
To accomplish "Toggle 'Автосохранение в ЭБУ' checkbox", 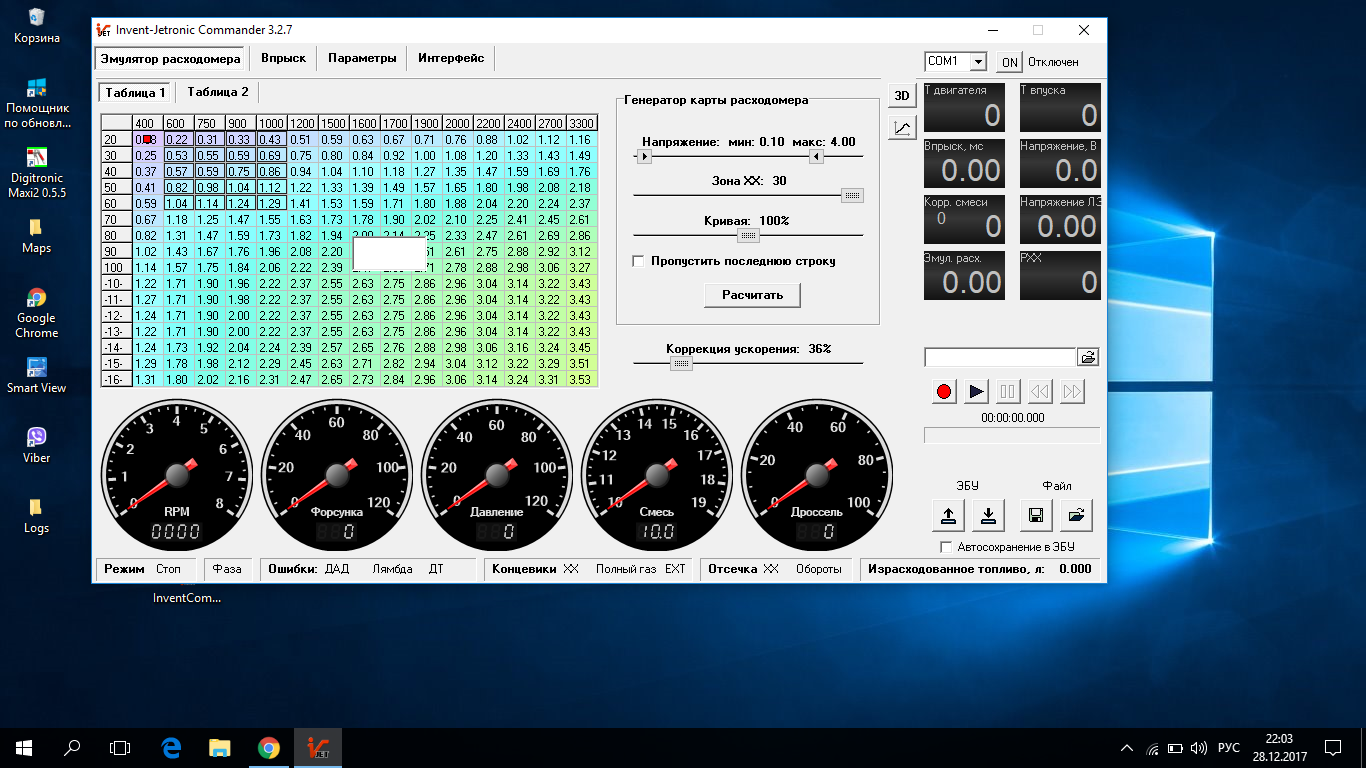I will [946, 547].
